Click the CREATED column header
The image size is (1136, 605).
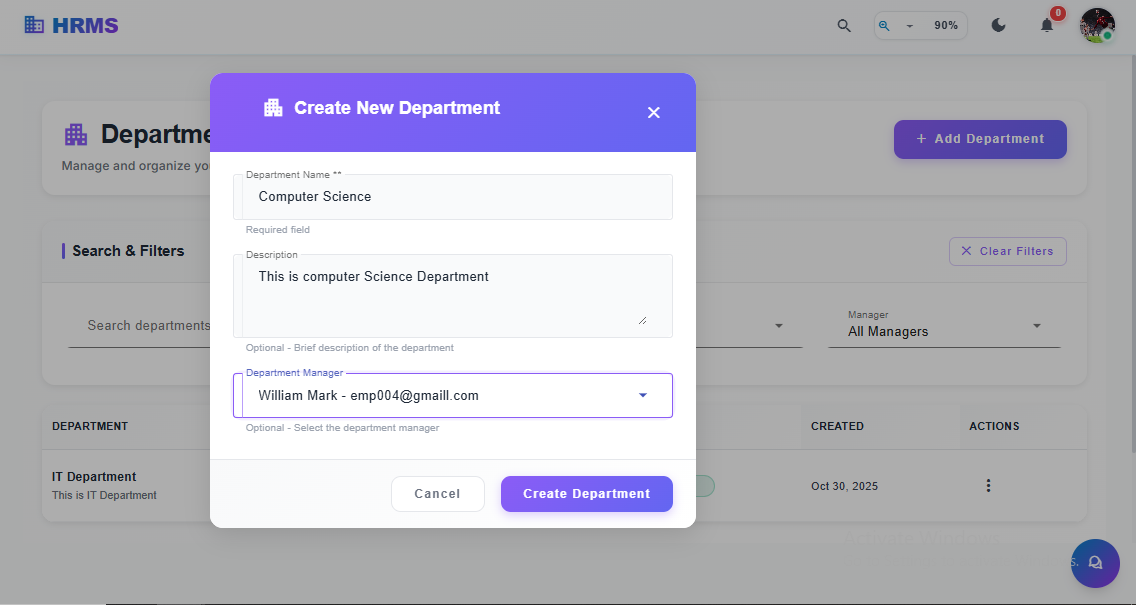[838, 426]
